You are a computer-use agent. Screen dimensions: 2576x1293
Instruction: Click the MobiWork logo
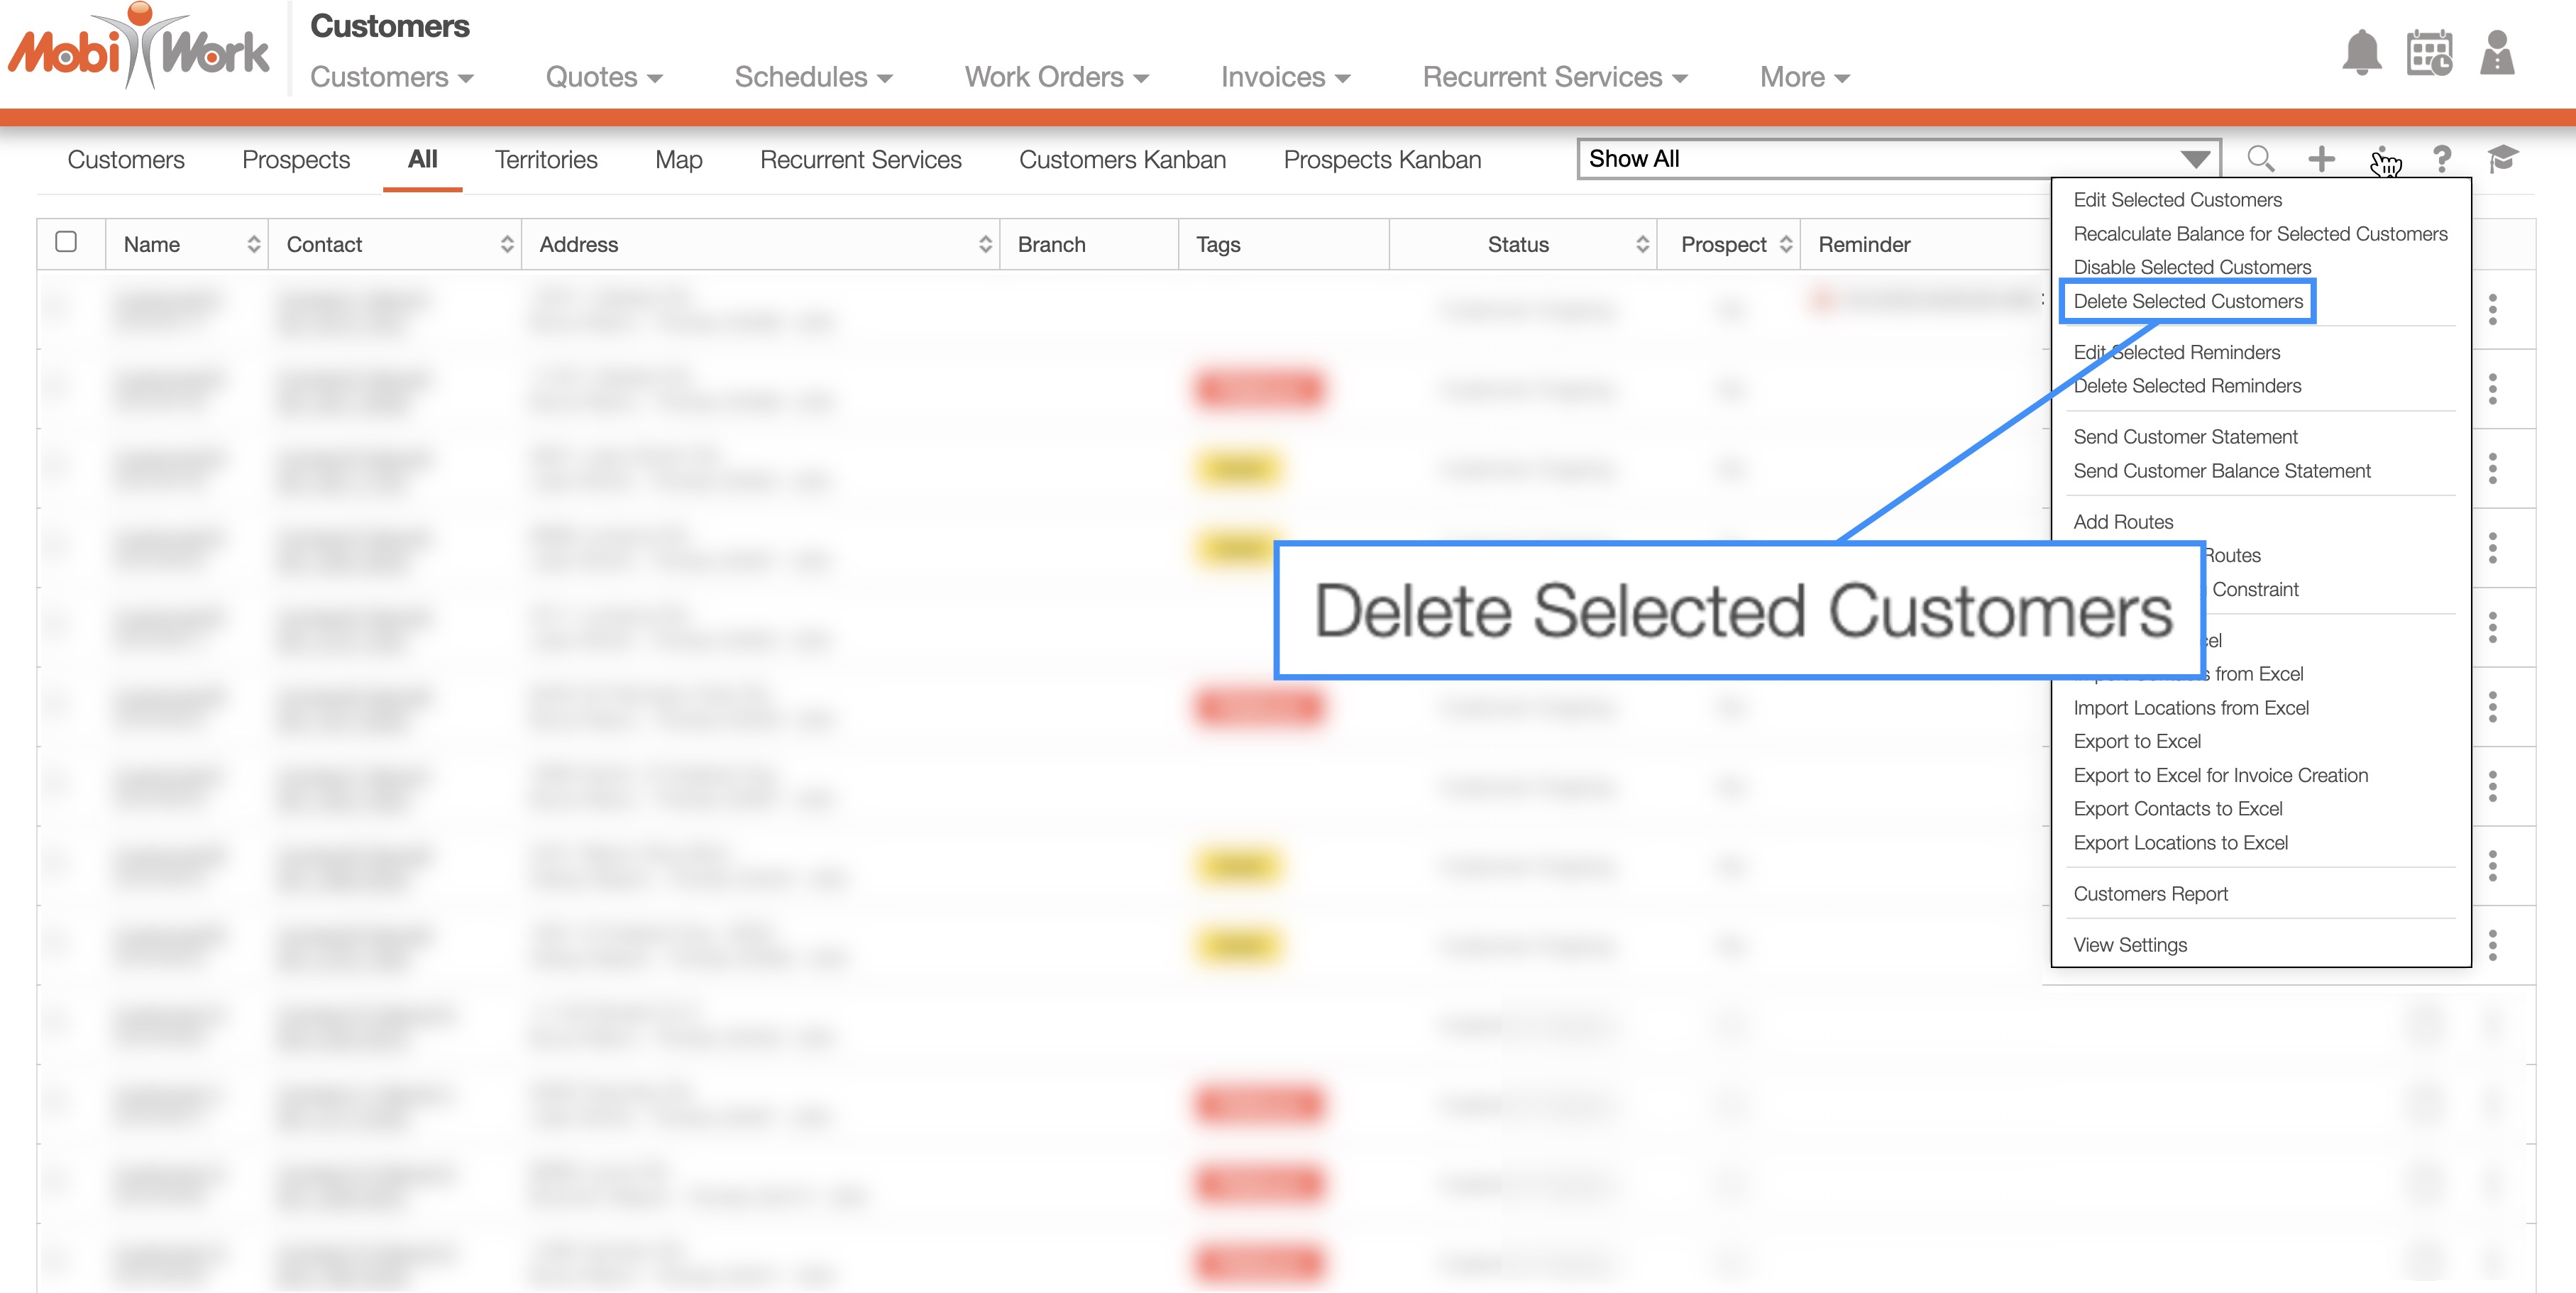[140, 48]
